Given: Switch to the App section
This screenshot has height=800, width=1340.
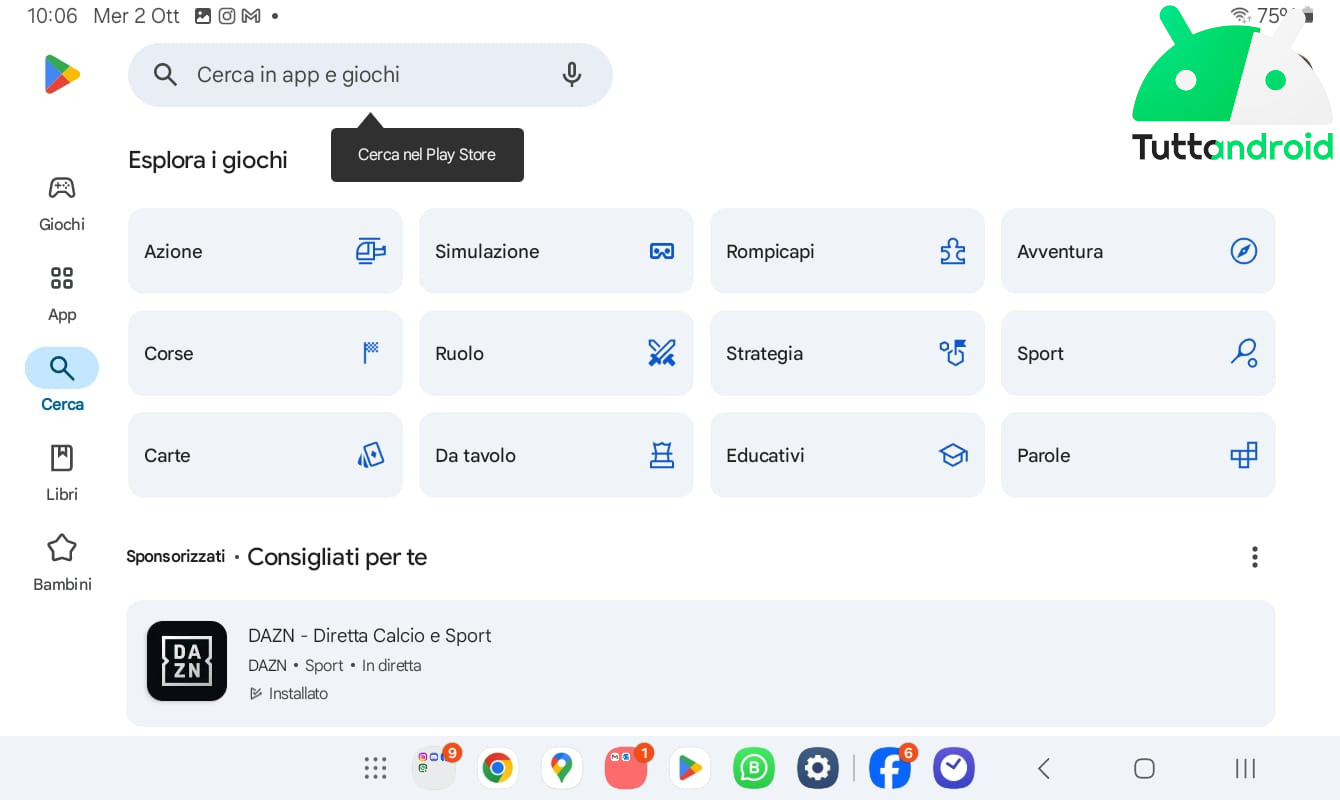Looking at the screenshot, I should (x=62, y=293).
